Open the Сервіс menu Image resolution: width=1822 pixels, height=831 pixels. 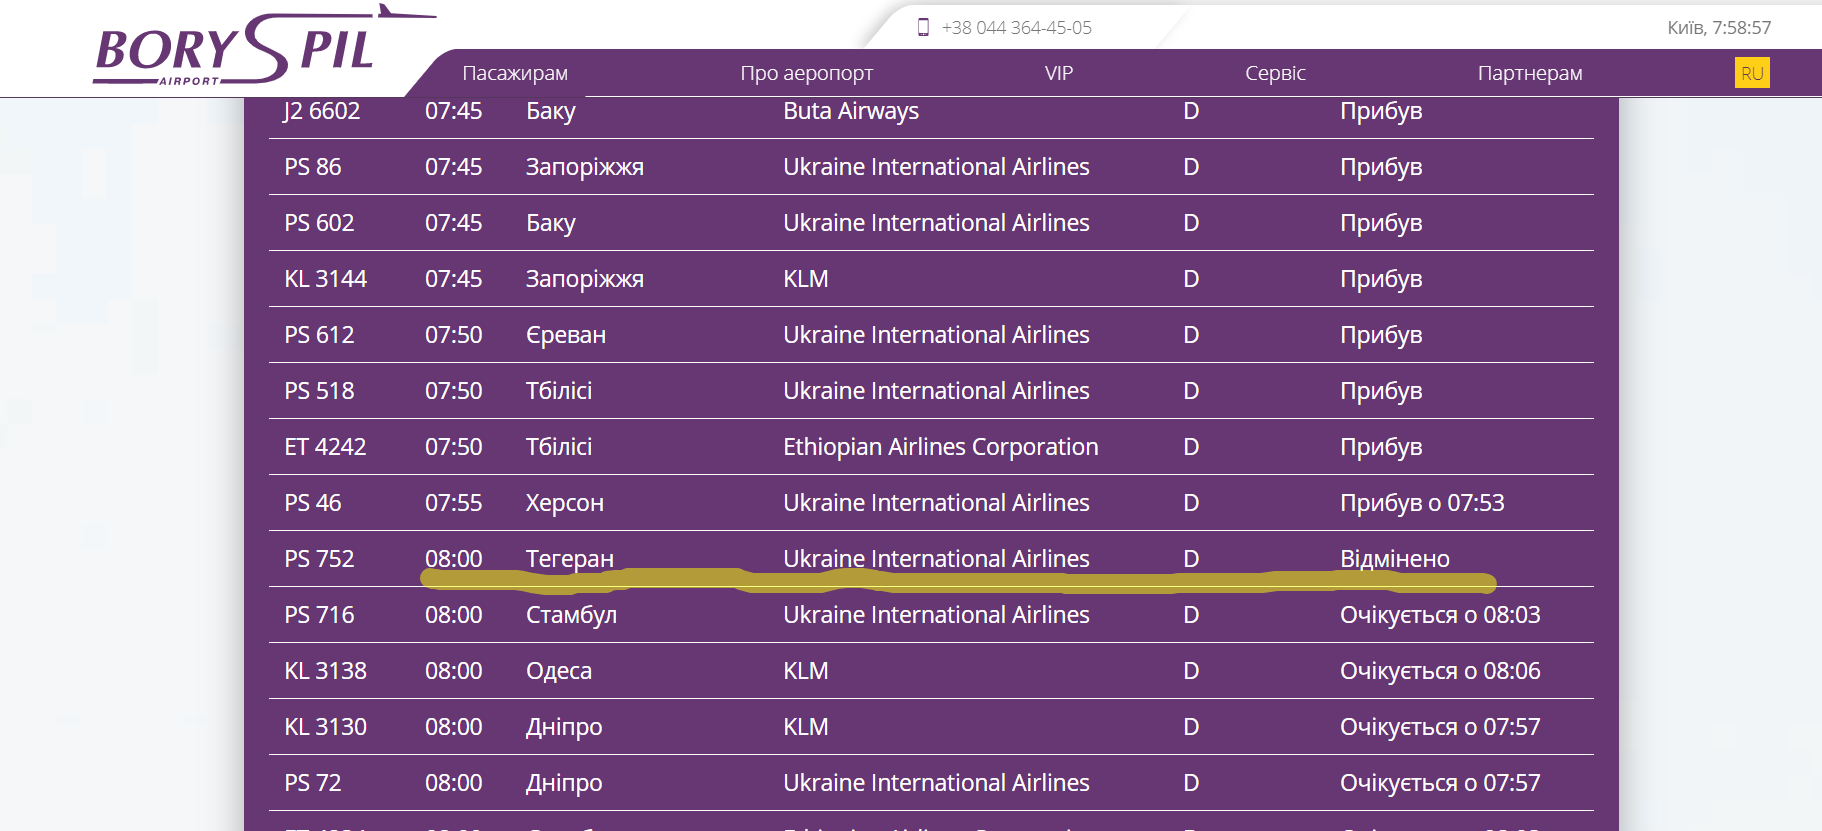1275,73
